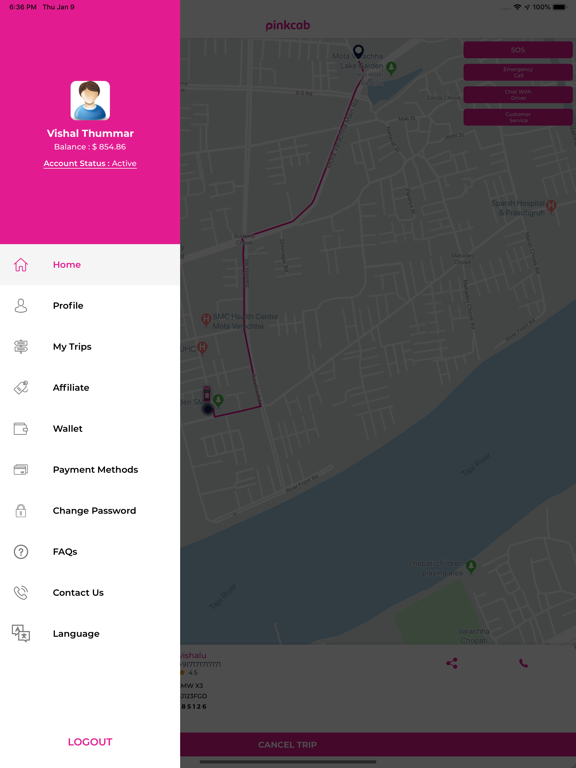Open Profile menu item
This screenshot has width=576, height=768.
pos(90,306)
